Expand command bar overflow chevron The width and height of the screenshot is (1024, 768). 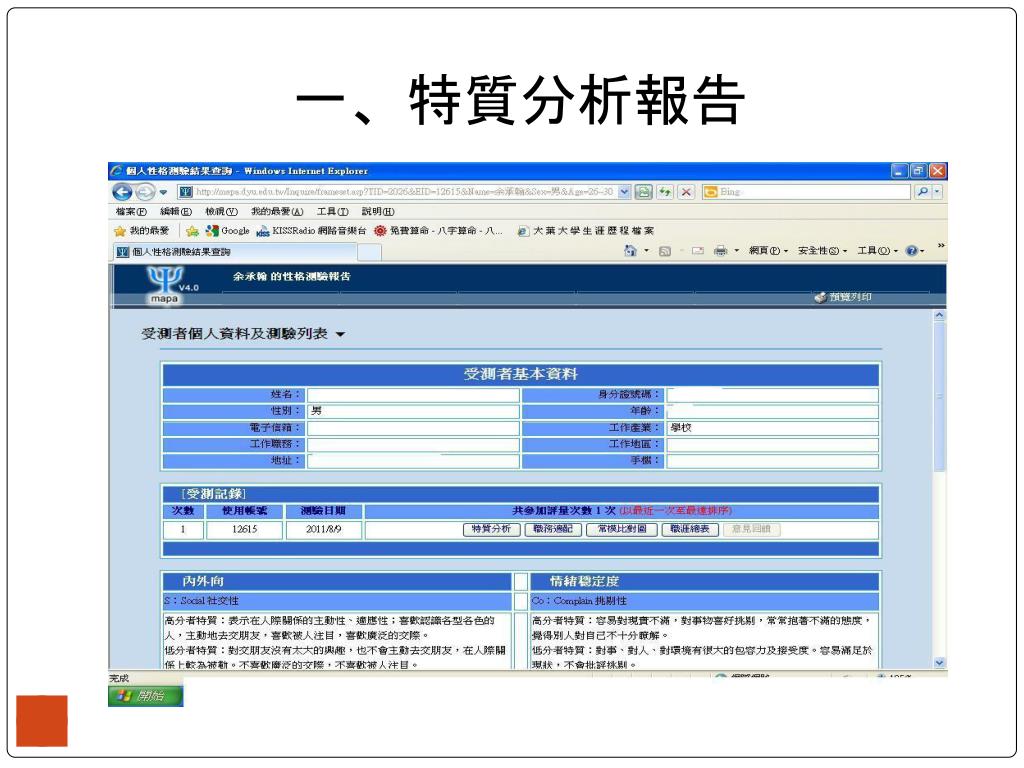(x=941, y=246)
